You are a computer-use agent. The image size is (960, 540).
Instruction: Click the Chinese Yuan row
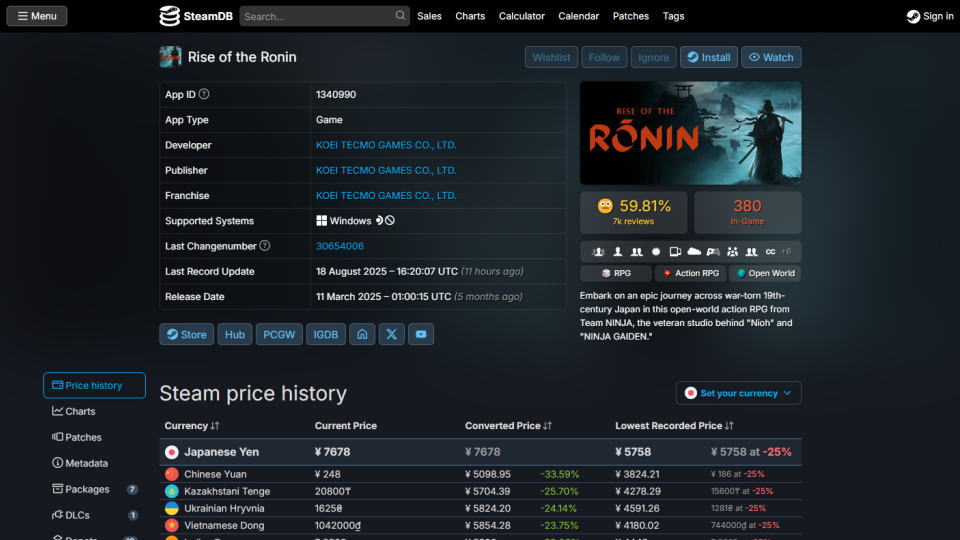pyautogui.click(x=481, y=474)
